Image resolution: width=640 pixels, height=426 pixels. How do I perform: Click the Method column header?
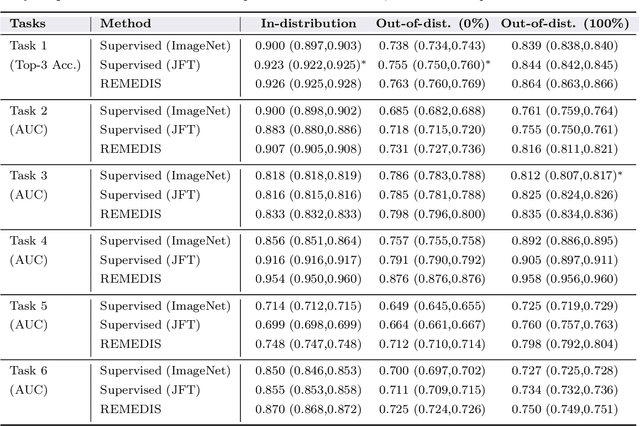pos(126,23)
